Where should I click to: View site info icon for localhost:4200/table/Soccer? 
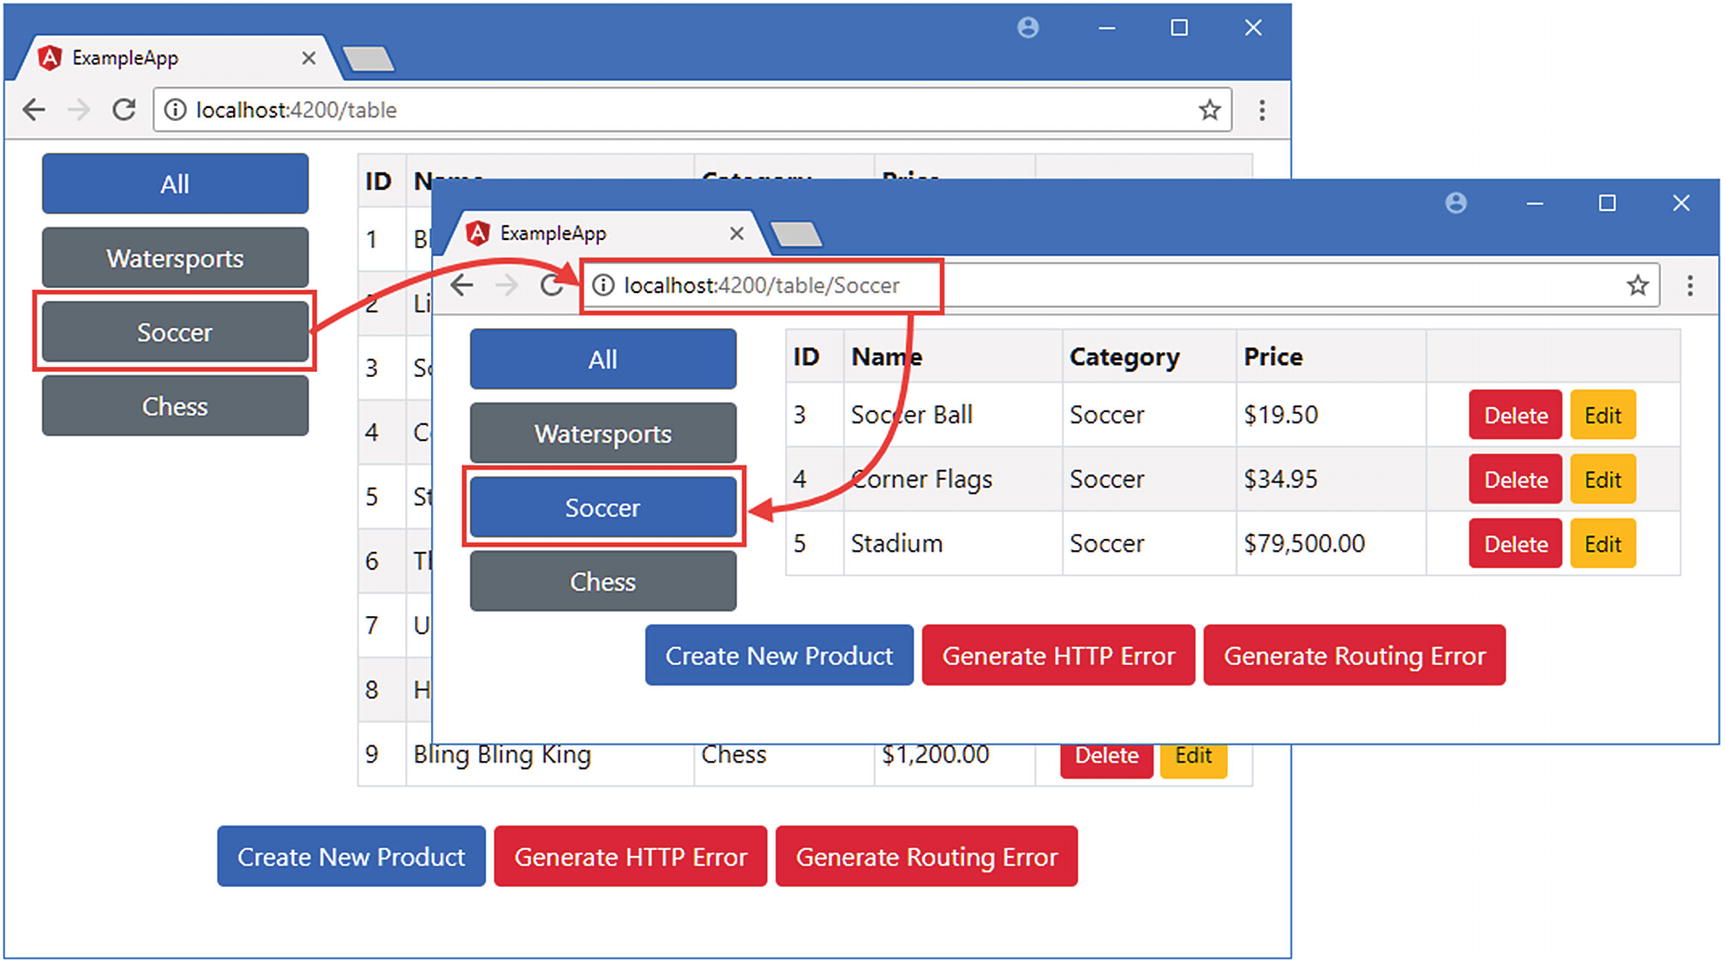(603, 285)
